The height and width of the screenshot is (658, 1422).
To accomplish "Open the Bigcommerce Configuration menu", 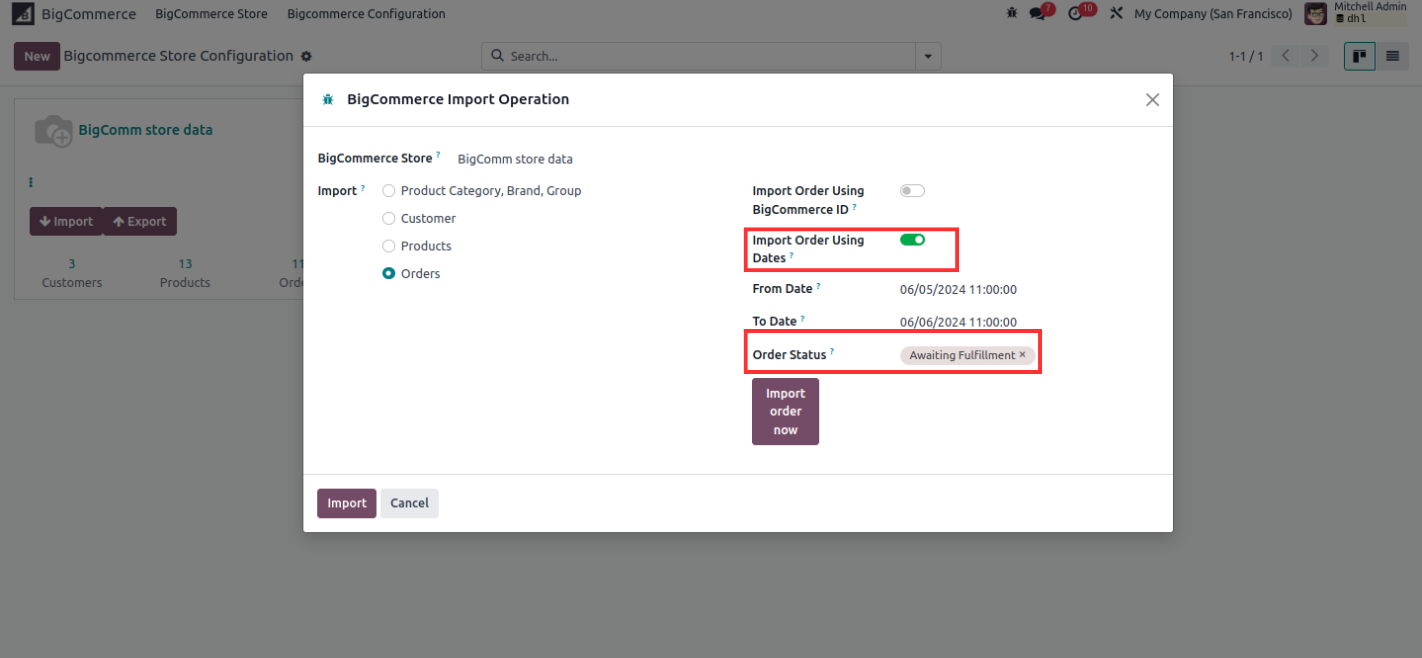I will pos(366,14).
